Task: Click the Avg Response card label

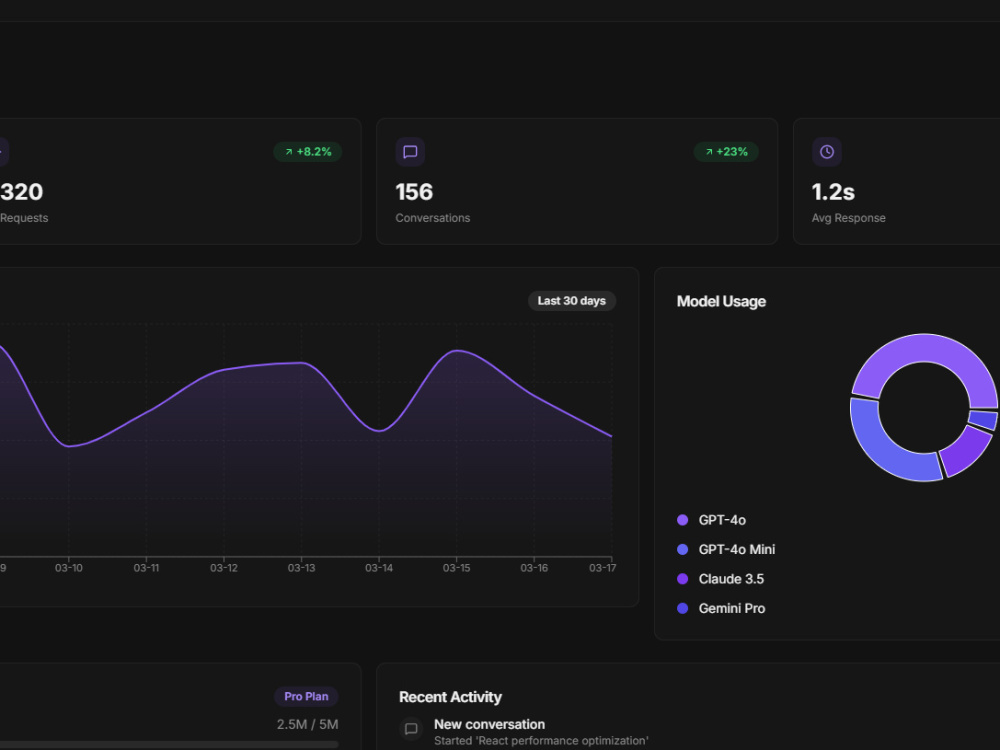Action: 848,218
